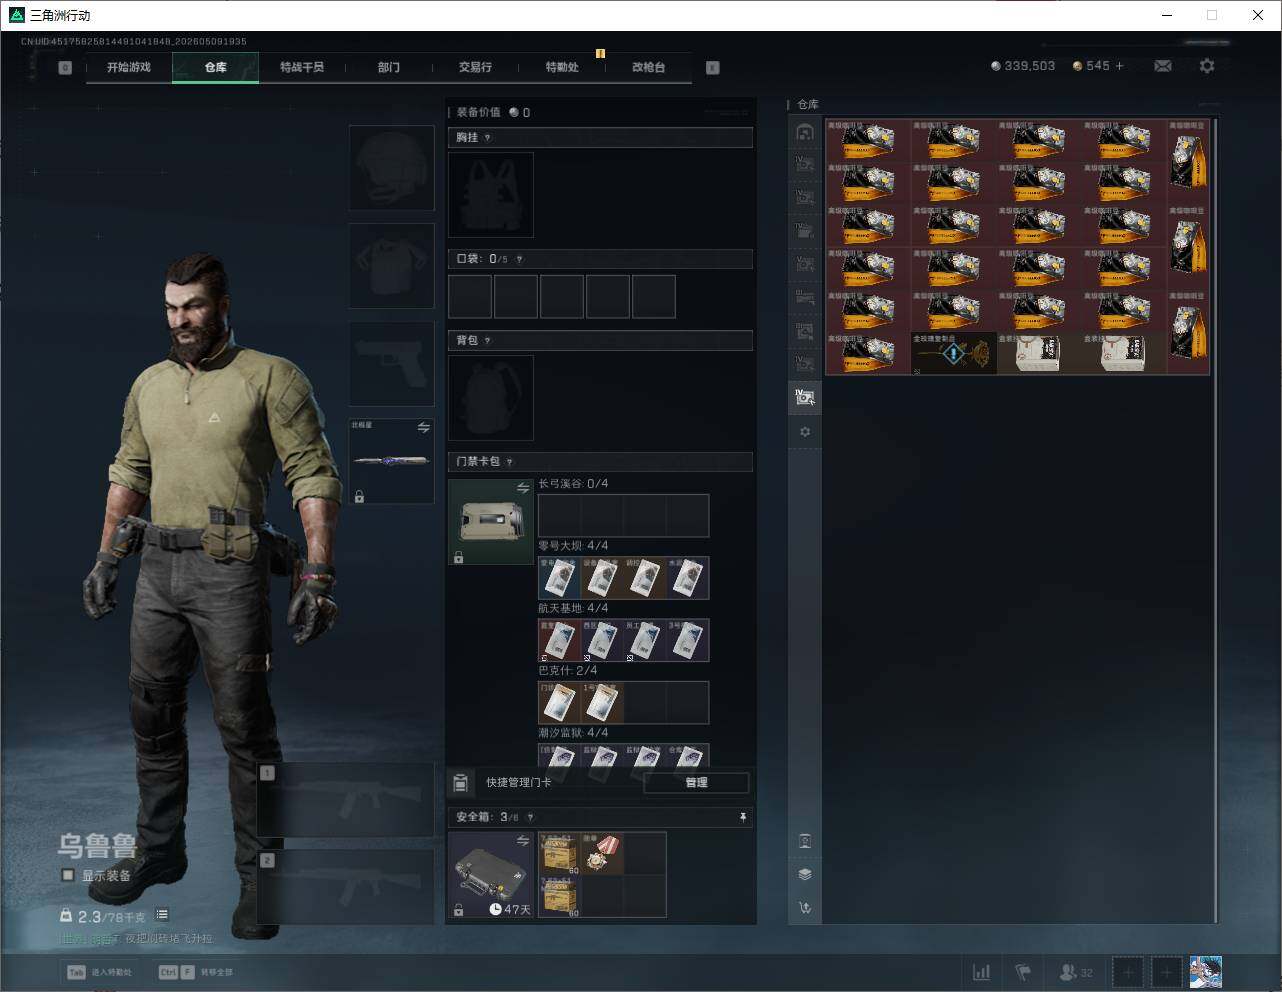The image size is (1282, 992).
Task: Click the 快捷管理门卡 clipboard icon
Action: [461, 782]
